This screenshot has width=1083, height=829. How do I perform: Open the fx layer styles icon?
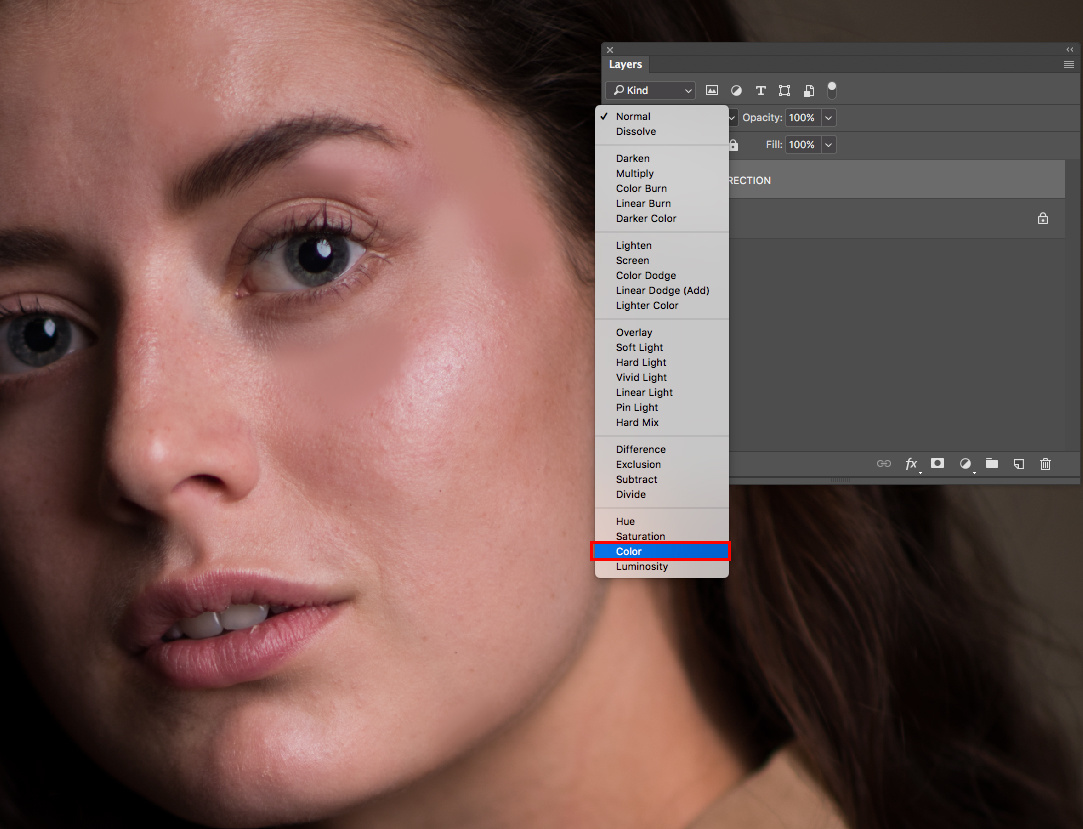point(910,464)
